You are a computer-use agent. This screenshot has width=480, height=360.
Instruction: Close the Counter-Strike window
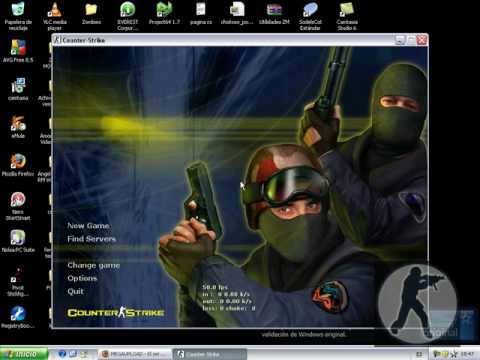(x=422, y=40)
